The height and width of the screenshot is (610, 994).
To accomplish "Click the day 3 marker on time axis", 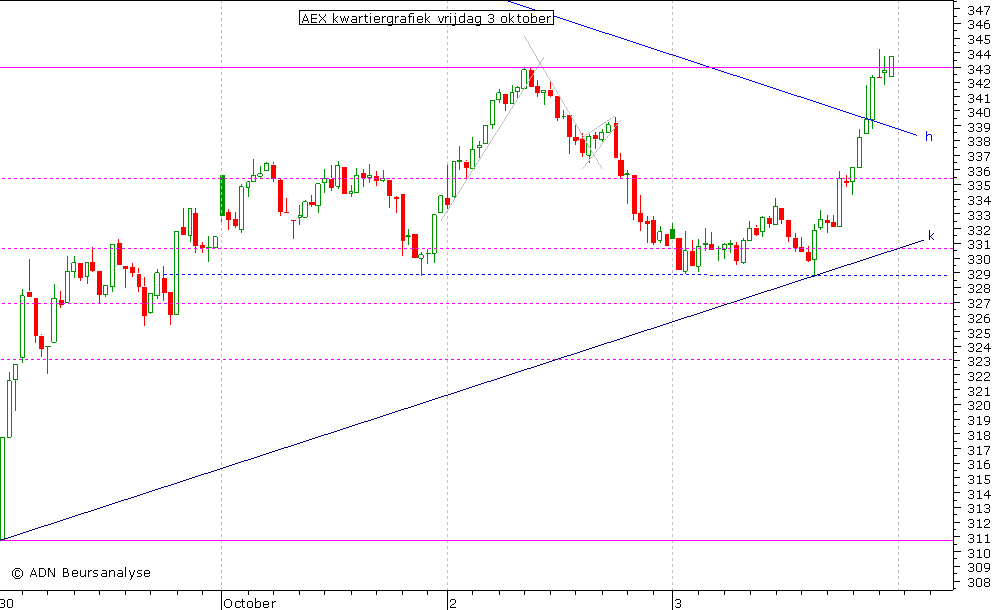I will click(677, 603).
